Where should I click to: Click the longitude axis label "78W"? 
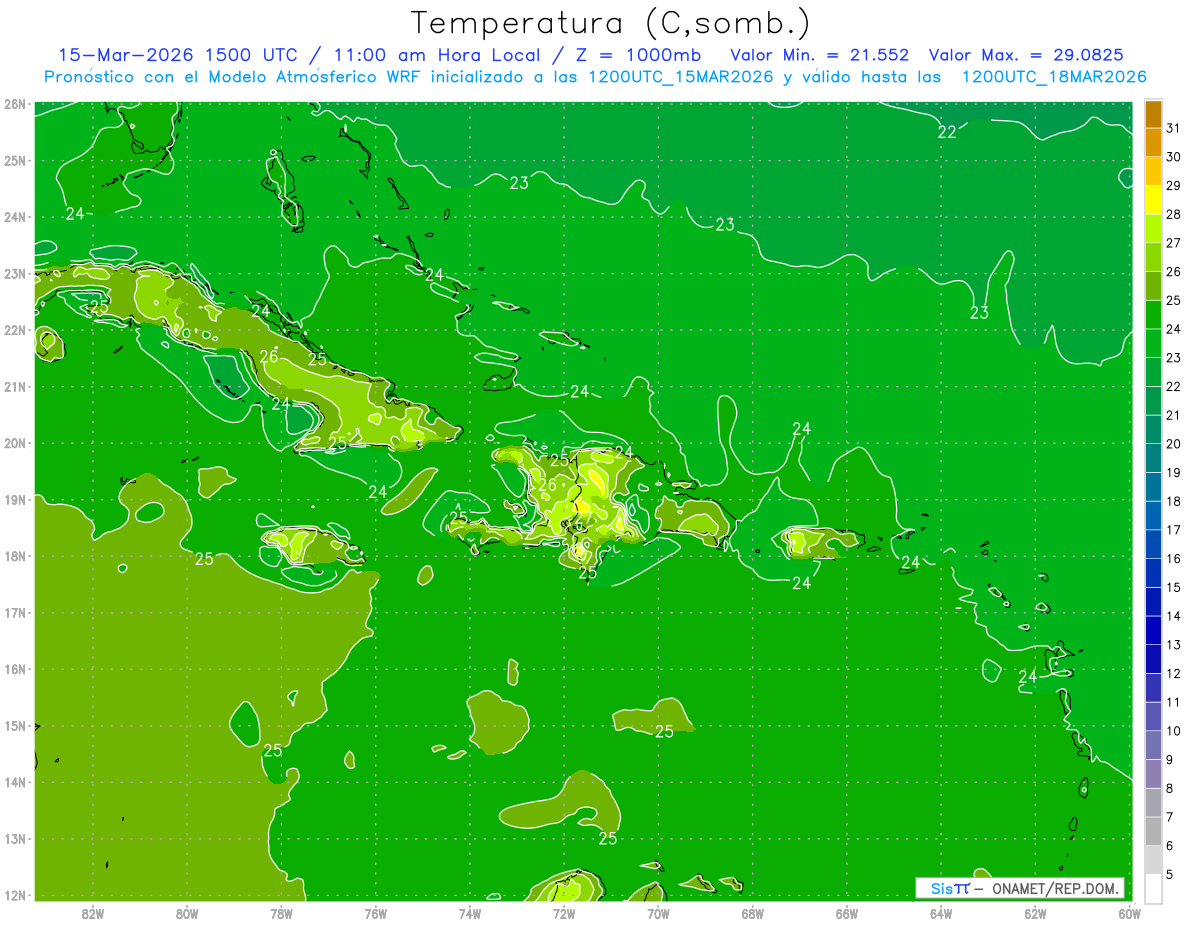[x=281, y=913]
